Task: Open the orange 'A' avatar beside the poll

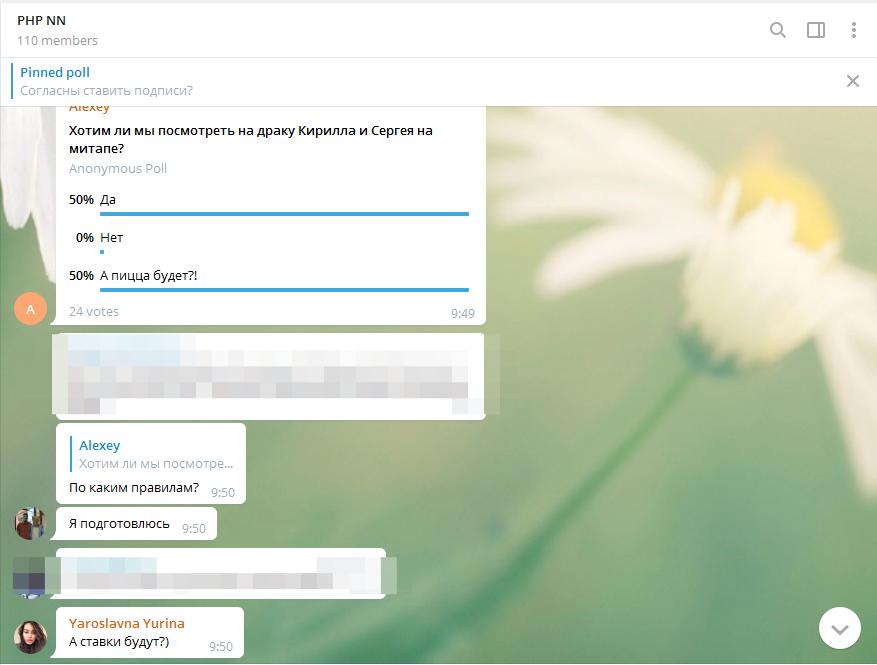Action: pyautogui.click(x=30, y=309)
